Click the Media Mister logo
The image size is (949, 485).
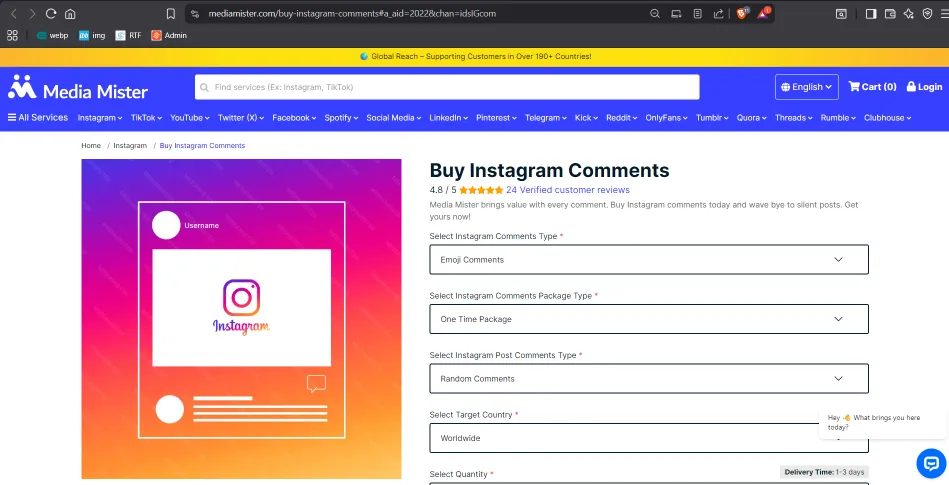pyautogui.click(x=77, y=88)
